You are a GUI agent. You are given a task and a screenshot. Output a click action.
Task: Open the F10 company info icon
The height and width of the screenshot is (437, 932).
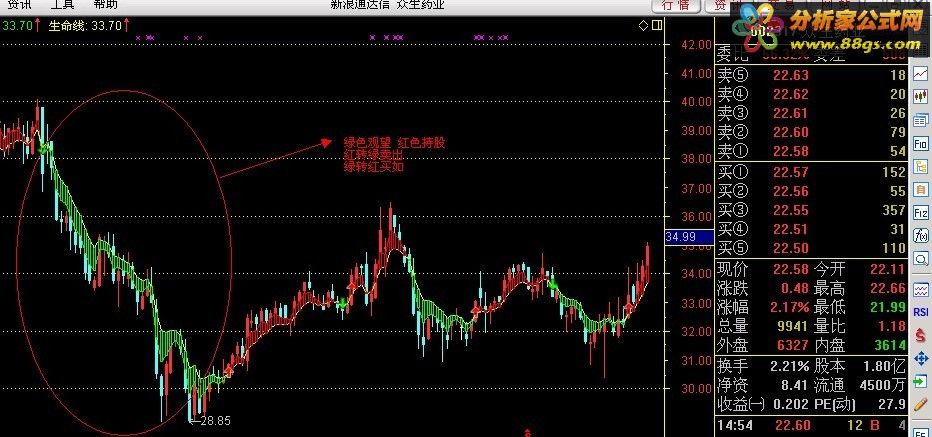click(921, 143)
